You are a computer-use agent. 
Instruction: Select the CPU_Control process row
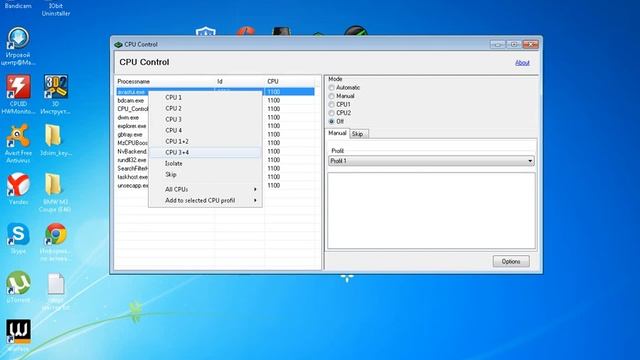click(x=133, y=109)
